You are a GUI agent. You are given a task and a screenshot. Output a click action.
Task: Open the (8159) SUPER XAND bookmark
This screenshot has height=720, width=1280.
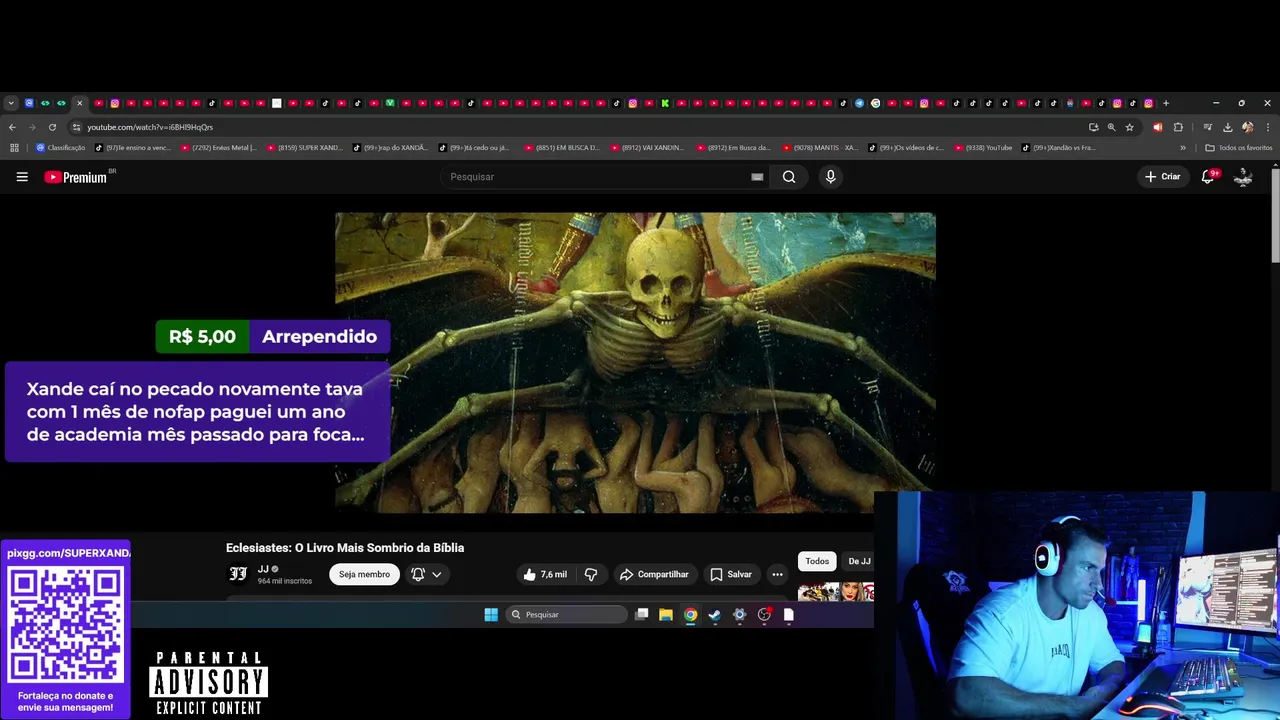(x=304, y=148)
